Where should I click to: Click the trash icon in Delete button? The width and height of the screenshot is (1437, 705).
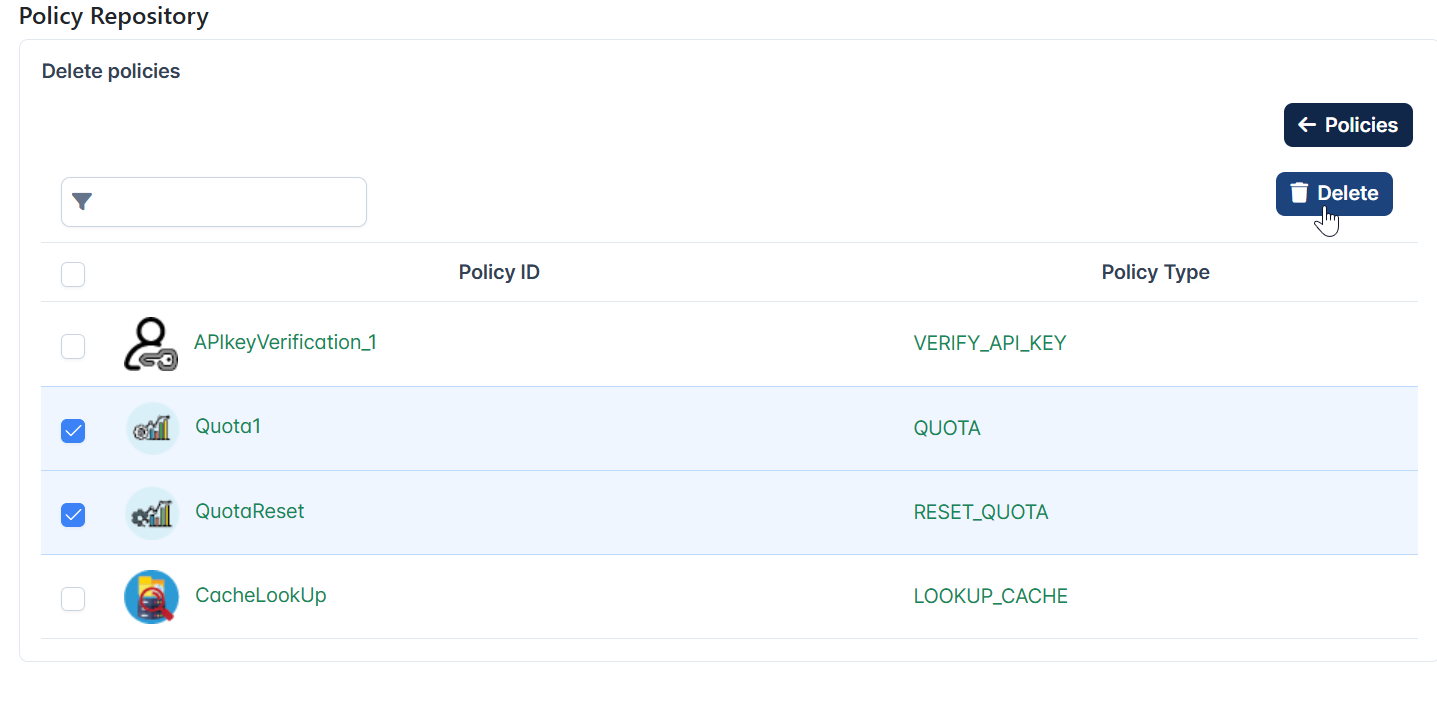(x=1299, y=193)
